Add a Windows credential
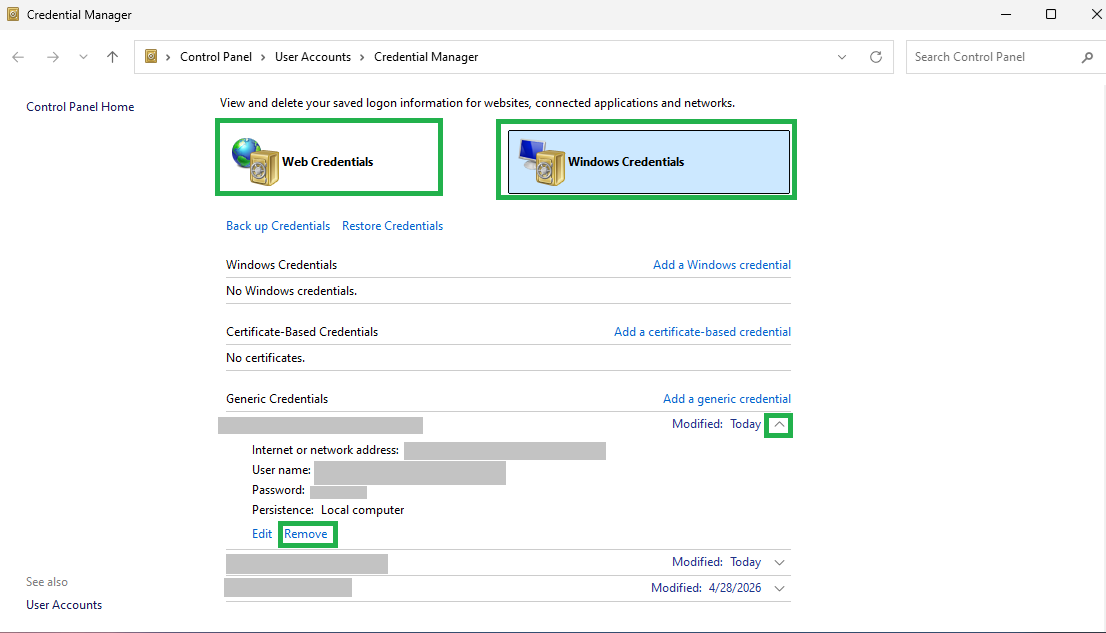 click(722, 265)
